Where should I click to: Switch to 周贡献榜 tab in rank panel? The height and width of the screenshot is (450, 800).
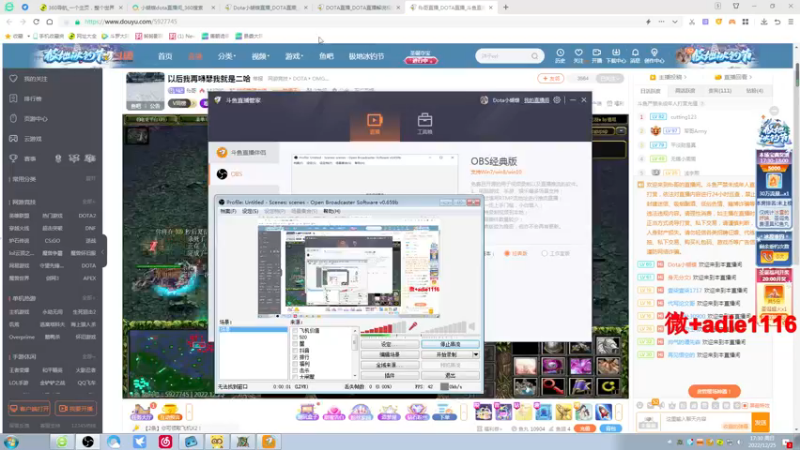point(685,91)
